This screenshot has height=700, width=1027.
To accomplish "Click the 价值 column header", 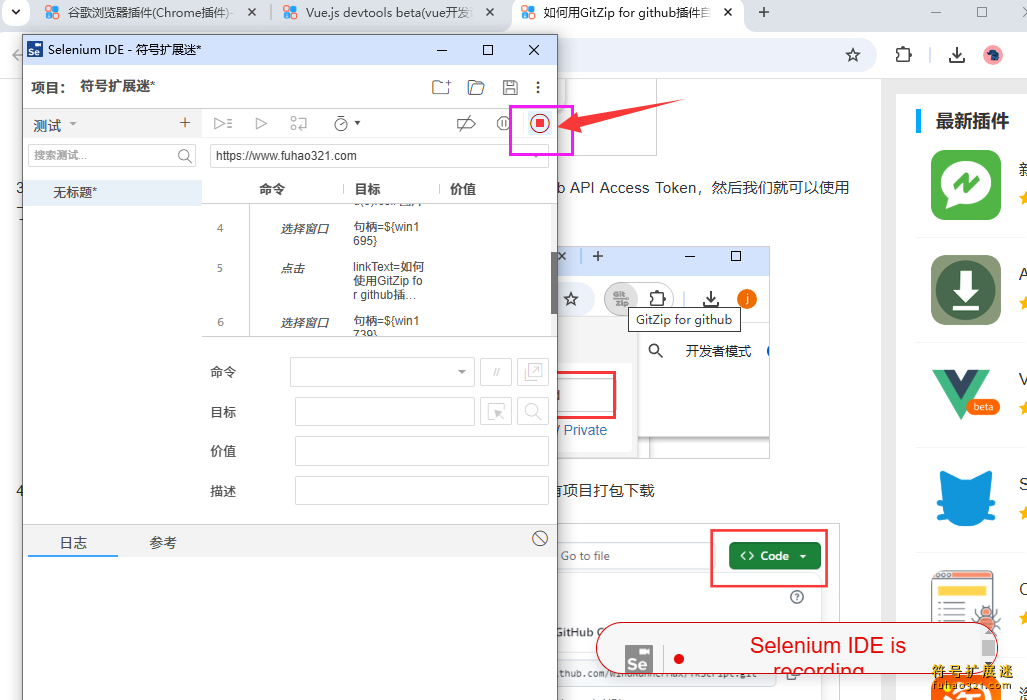I will (463, 189).
